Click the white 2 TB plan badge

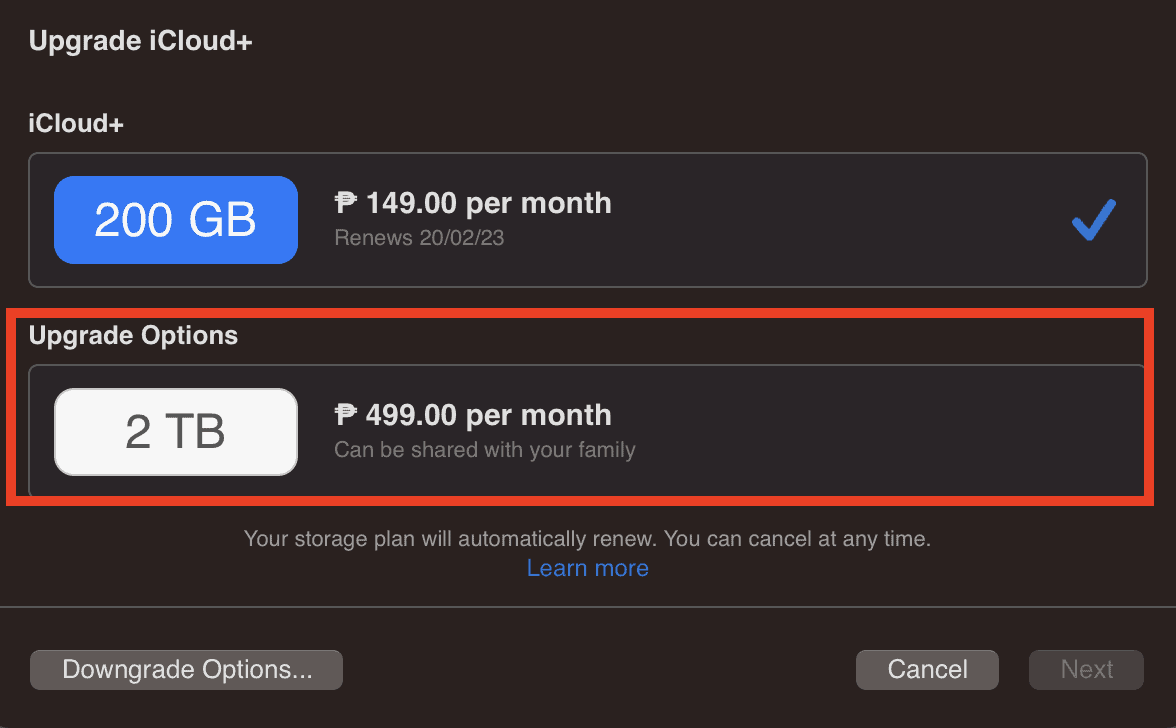176,432
